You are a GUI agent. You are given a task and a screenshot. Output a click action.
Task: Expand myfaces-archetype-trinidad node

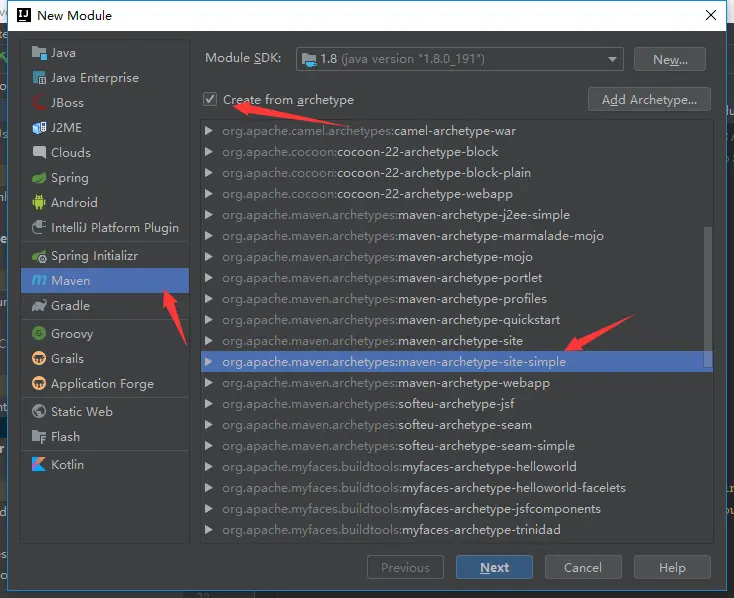[x=209, y=530]
